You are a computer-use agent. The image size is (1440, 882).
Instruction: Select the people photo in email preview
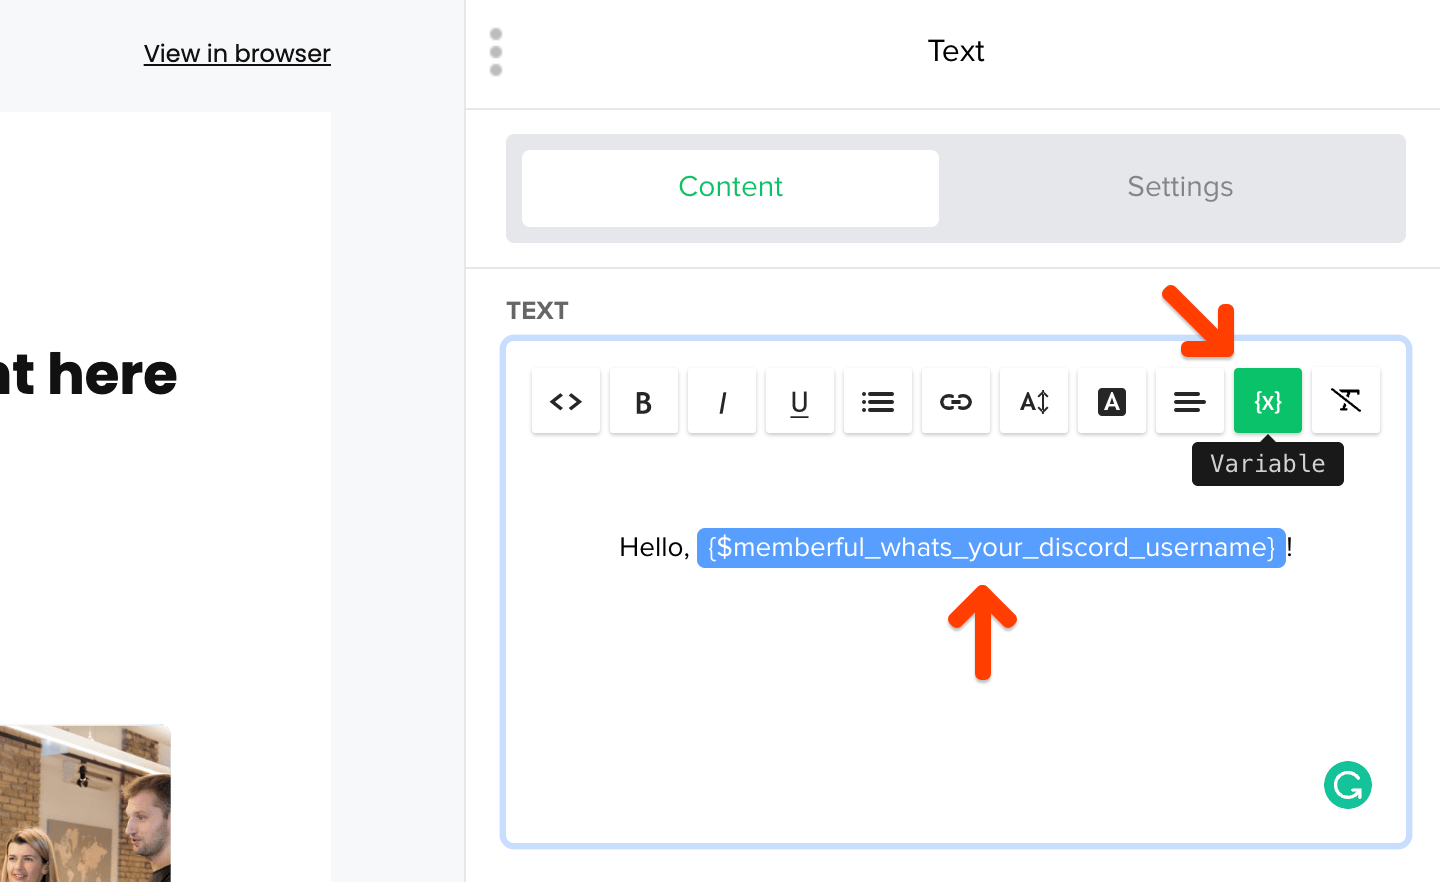point(85,803)
